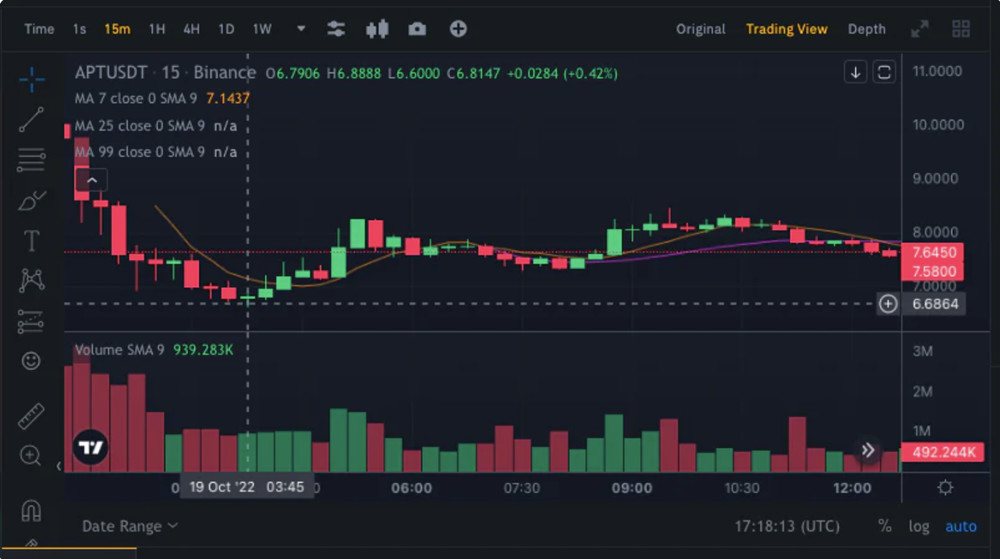Toggle percent scale mode
The height and width of the screenshot is (559, 1000).
tap(885, 526)
